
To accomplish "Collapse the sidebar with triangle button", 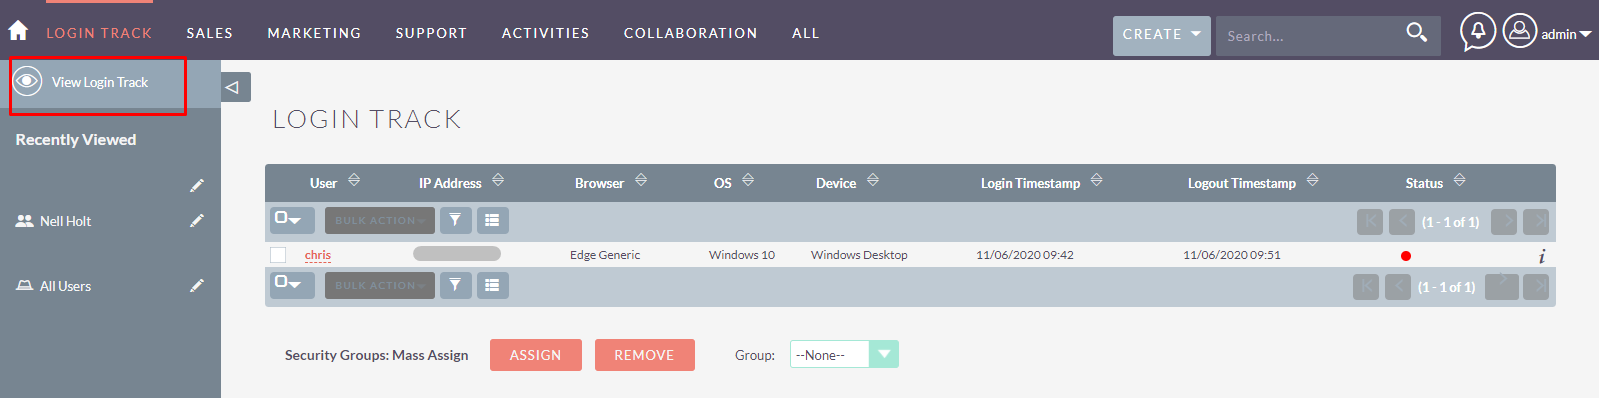I will point(235,87).
